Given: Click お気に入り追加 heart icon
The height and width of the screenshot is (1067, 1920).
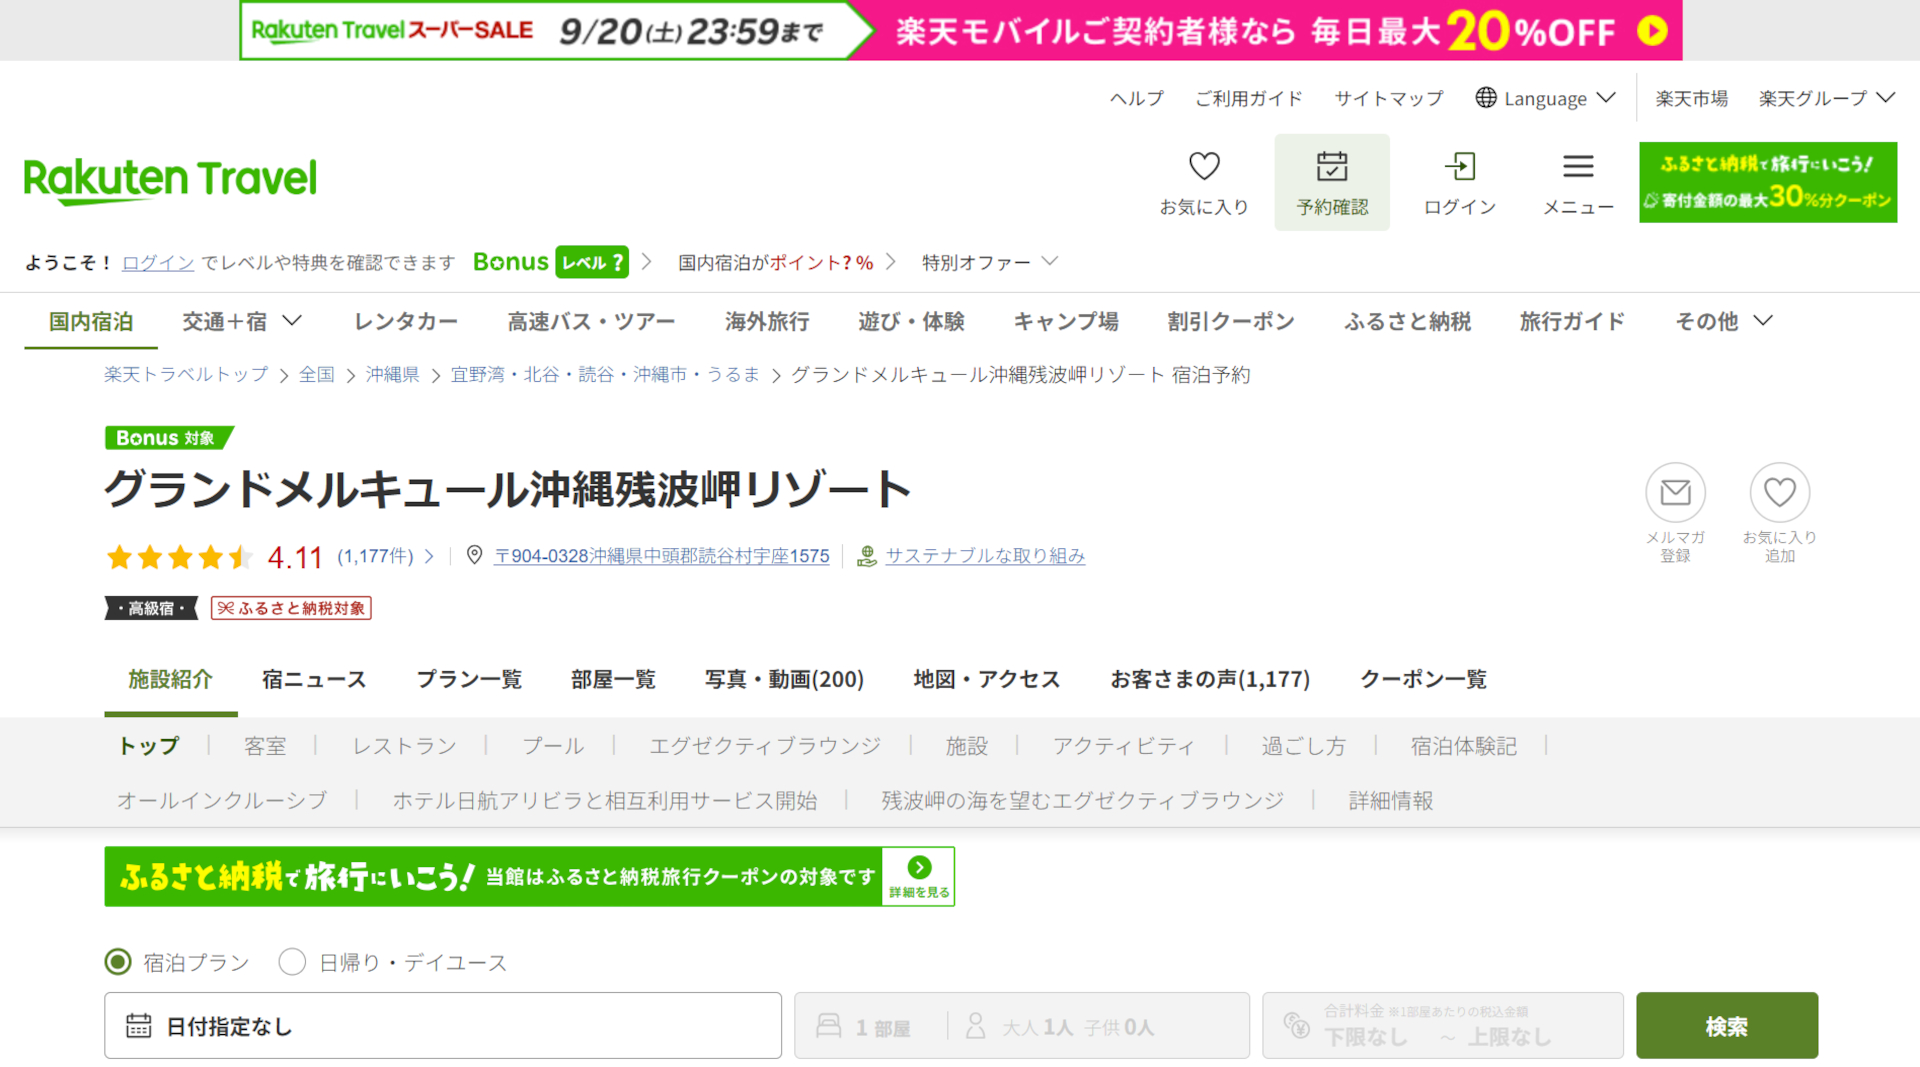Looking at the screenshot, I should (1779, 492).
